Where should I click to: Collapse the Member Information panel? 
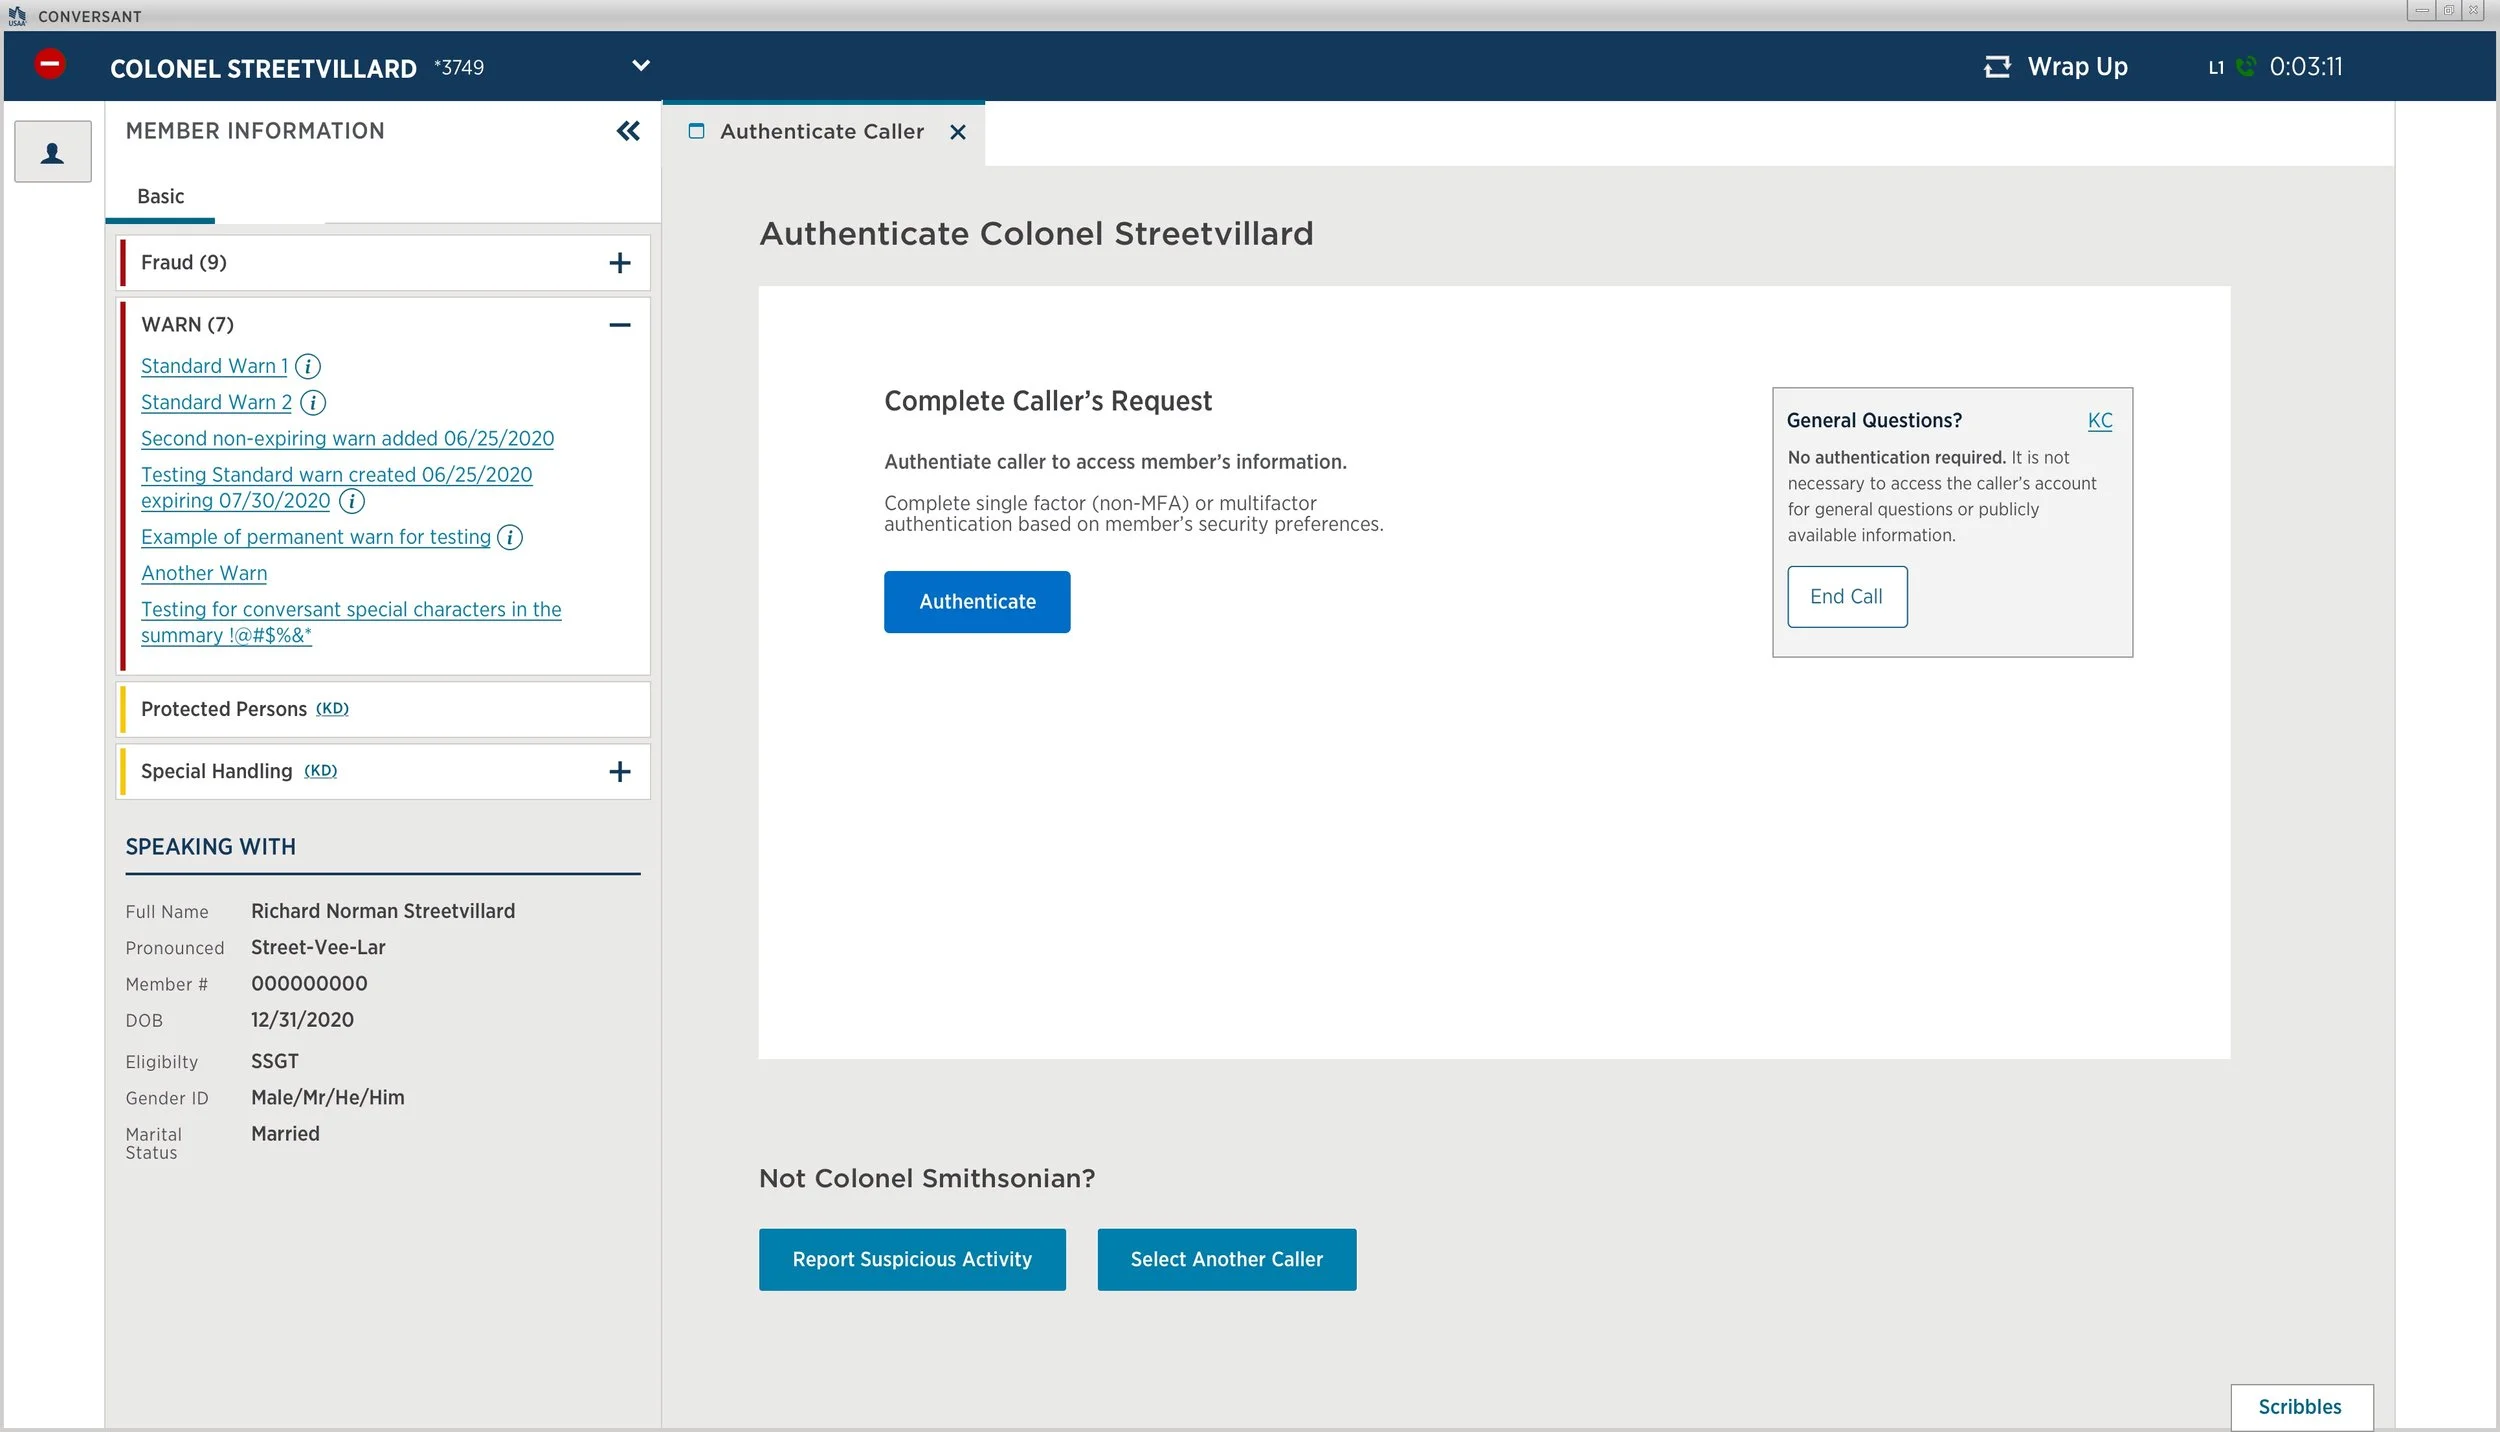click(x=628, y=131)
